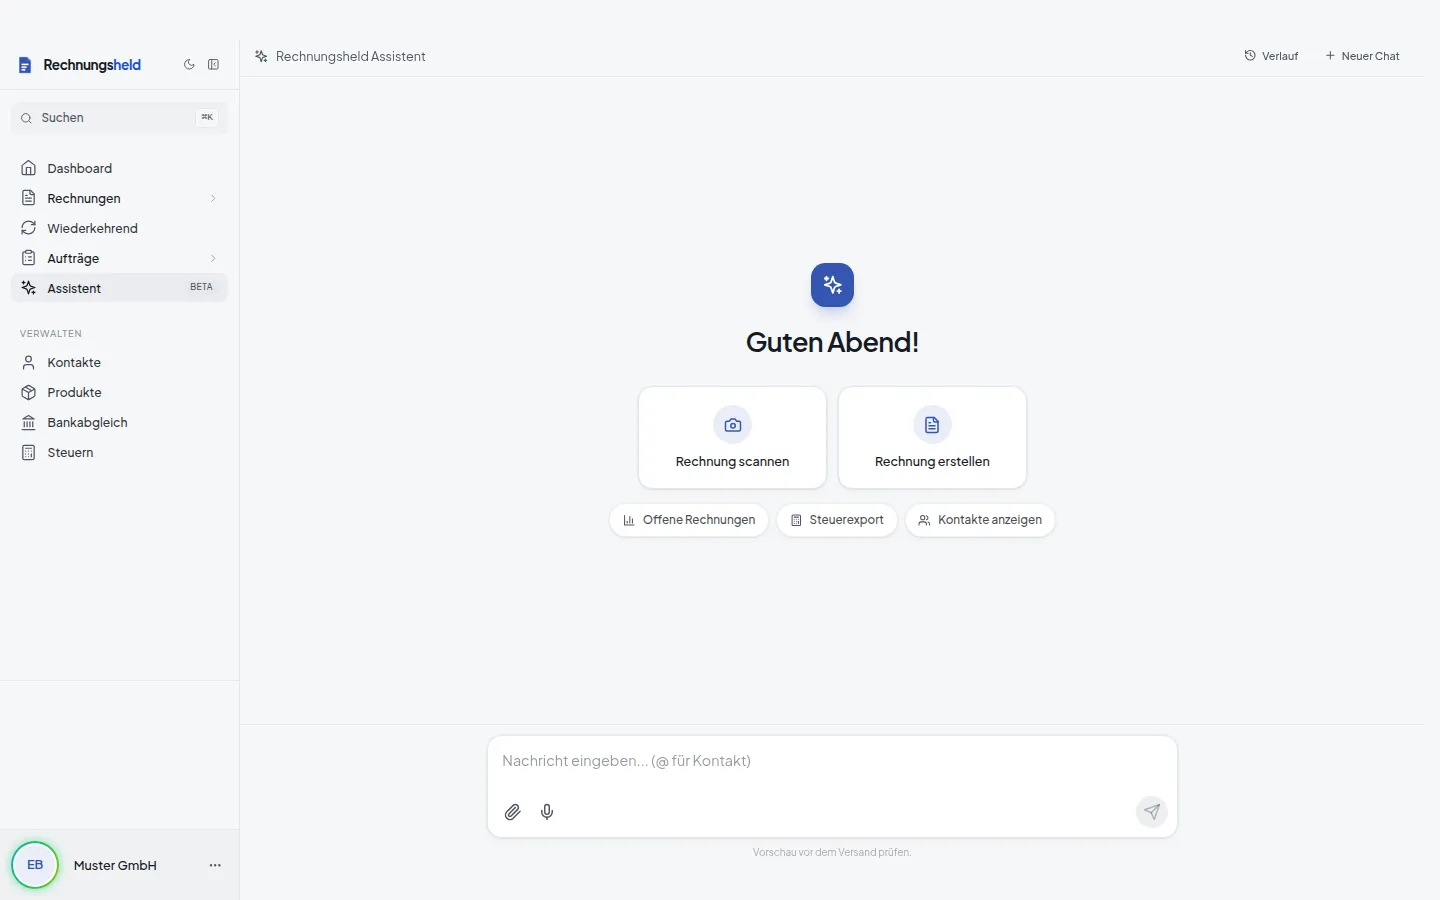
Task: Start a Neuer Chat
Action: point(1362,56)
